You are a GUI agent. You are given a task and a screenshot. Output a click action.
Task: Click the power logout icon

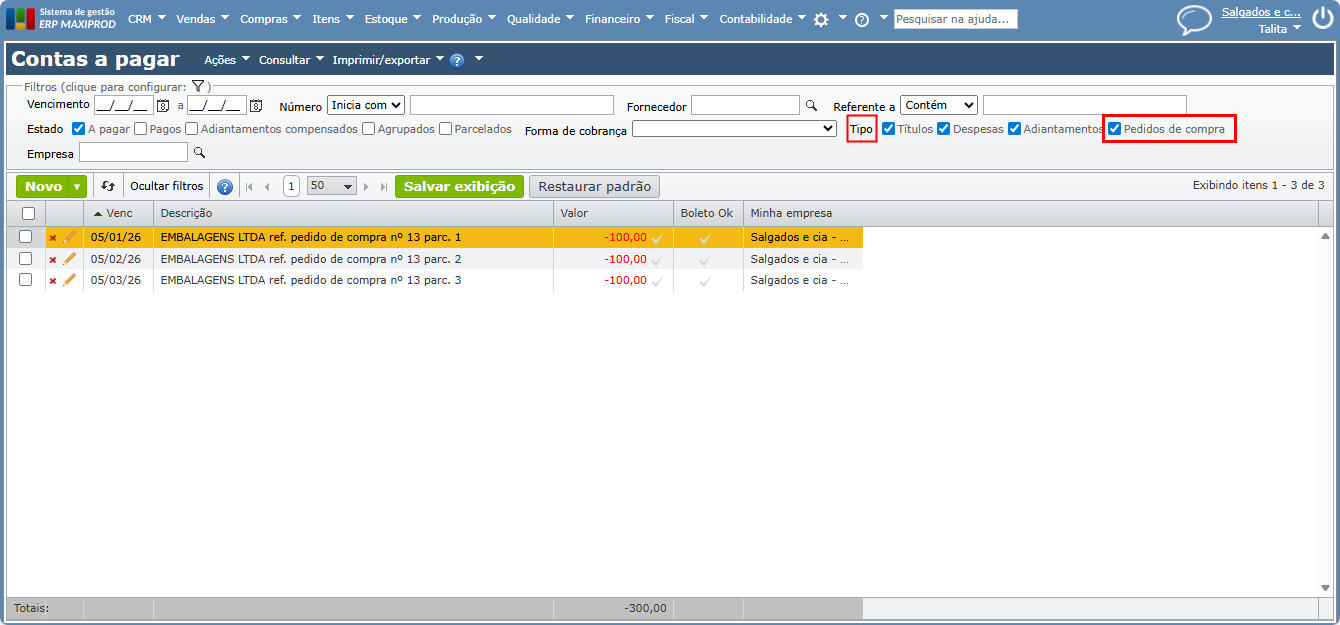tap(1322, 19)
